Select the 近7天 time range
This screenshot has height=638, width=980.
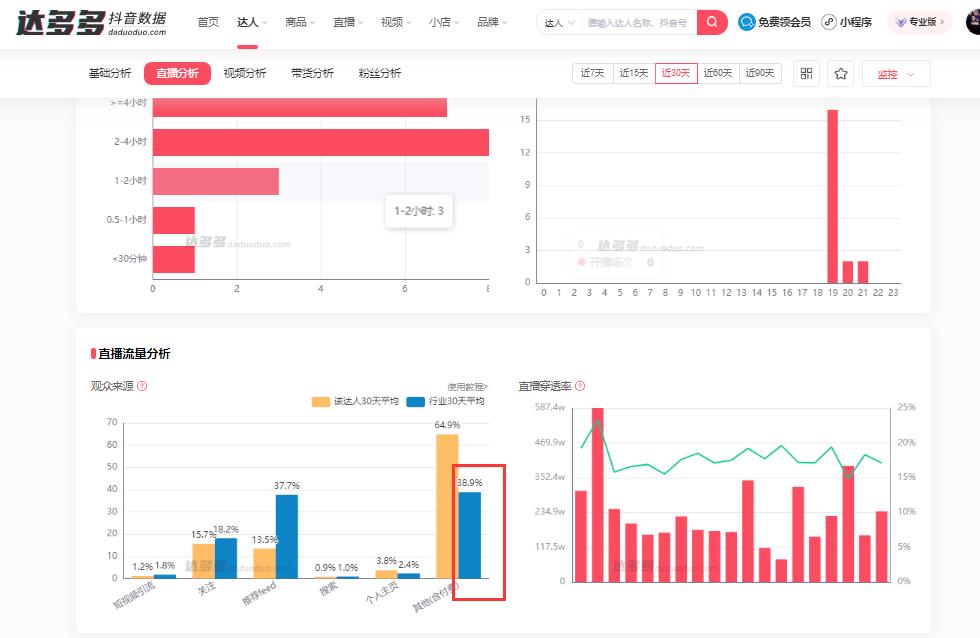pos(592,73)
